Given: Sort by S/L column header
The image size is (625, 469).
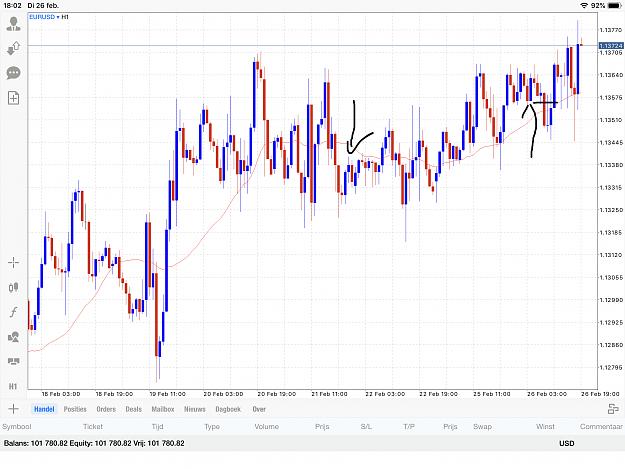Looking at the screenshot, I should (366, 427).
